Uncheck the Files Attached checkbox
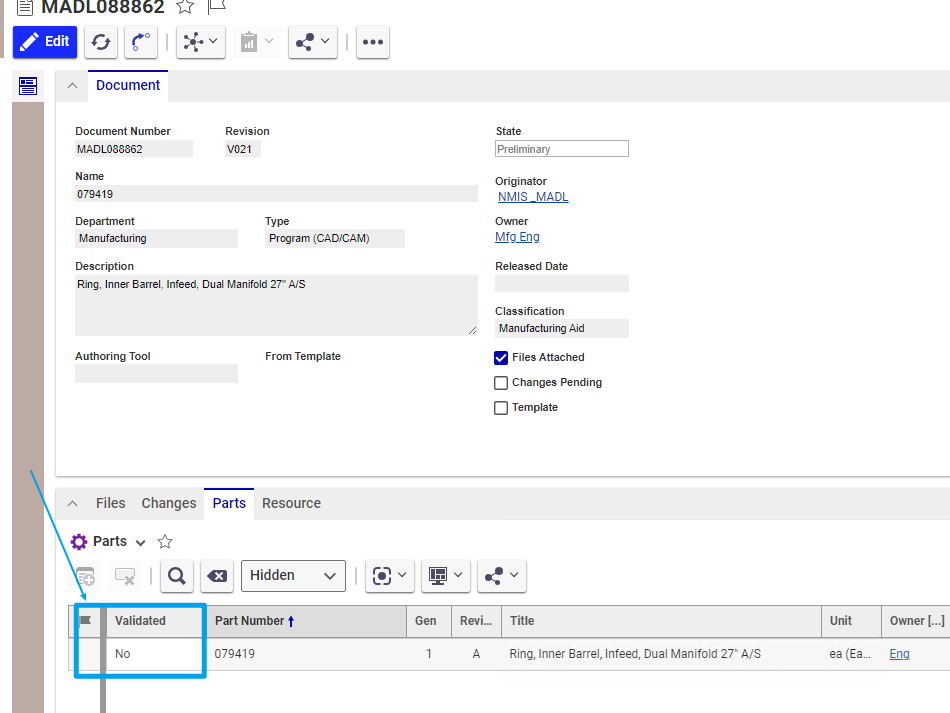 [x=501, y=357]
